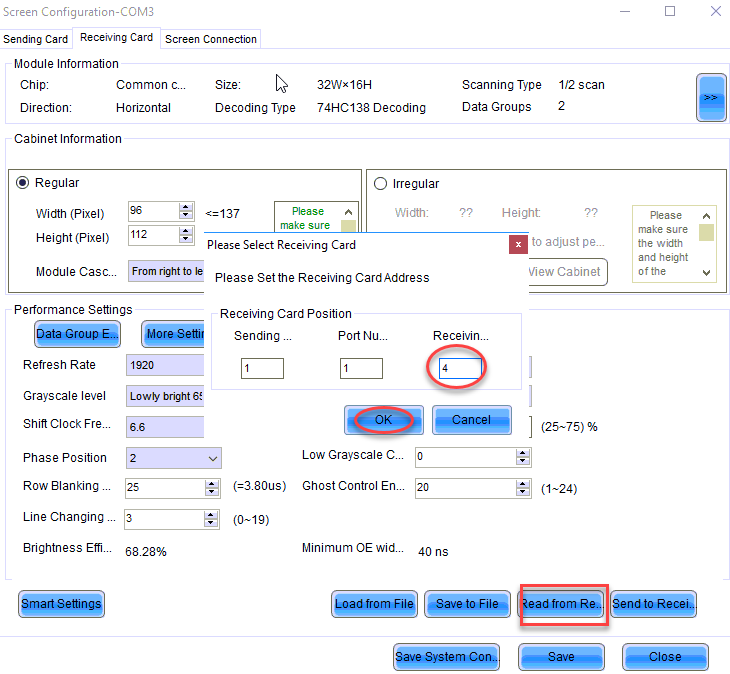
Task: Select the Irregular cabinet radio button
Action: pyautogui.click(x=380, y=183)
